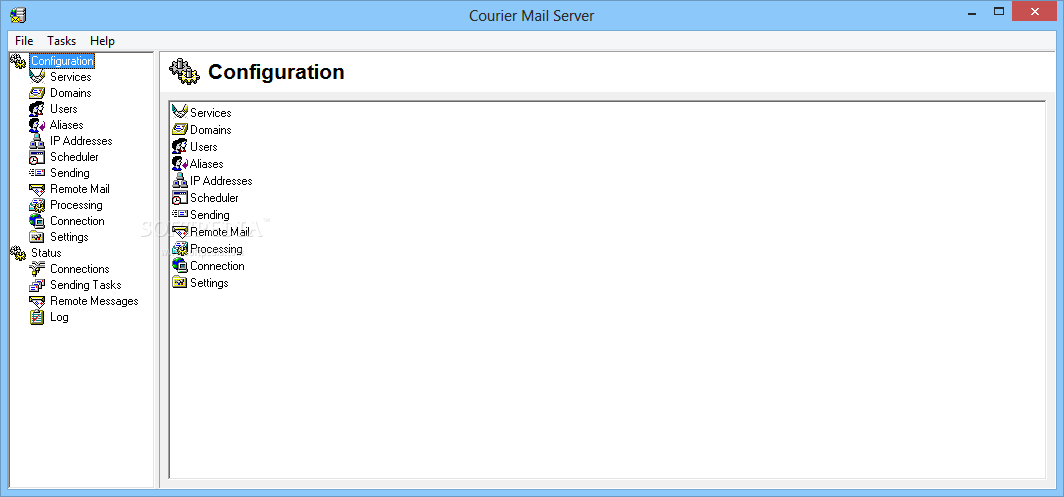The height and width of the screenshot is (497, 1064).
Task: Select 'Remote Mail' text in the main list
Action: 220,232
